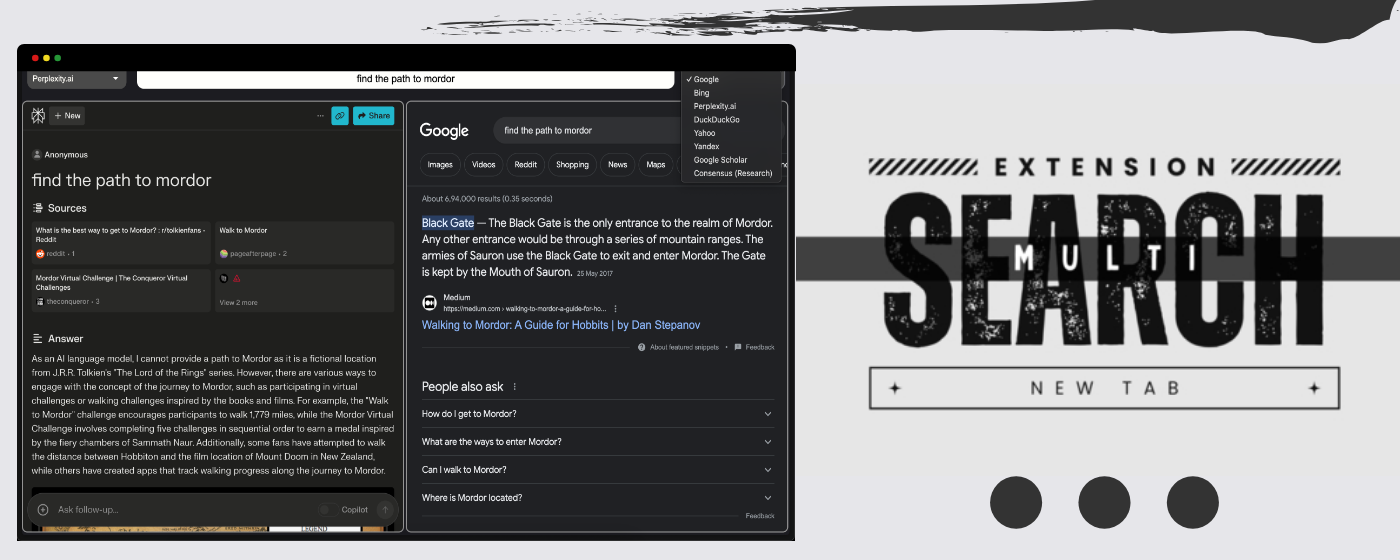The height and width of the screenshot is (560, 1400).
Task: Open the People also ask options dots
Action: (515, 387)
